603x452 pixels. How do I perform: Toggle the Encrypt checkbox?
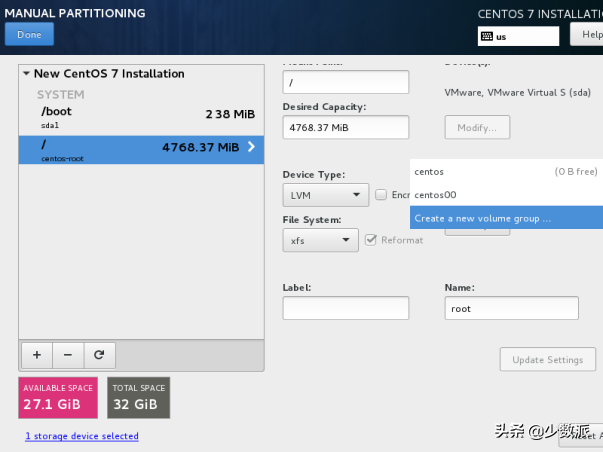coord(381,194)
